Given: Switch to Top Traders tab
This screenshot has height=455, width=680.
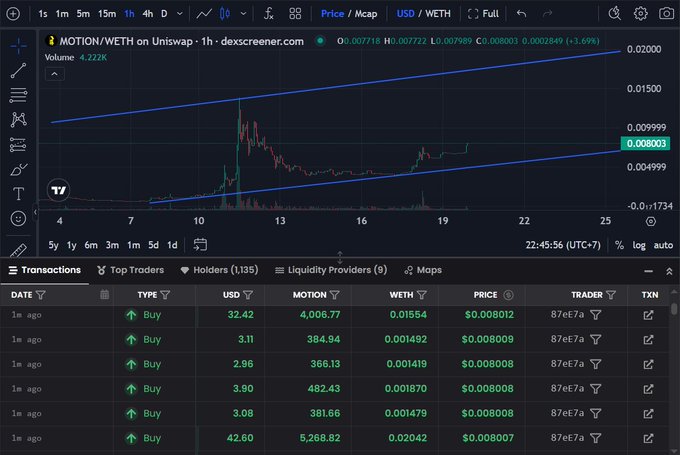Looking at the screenshot, I should 131,270.
